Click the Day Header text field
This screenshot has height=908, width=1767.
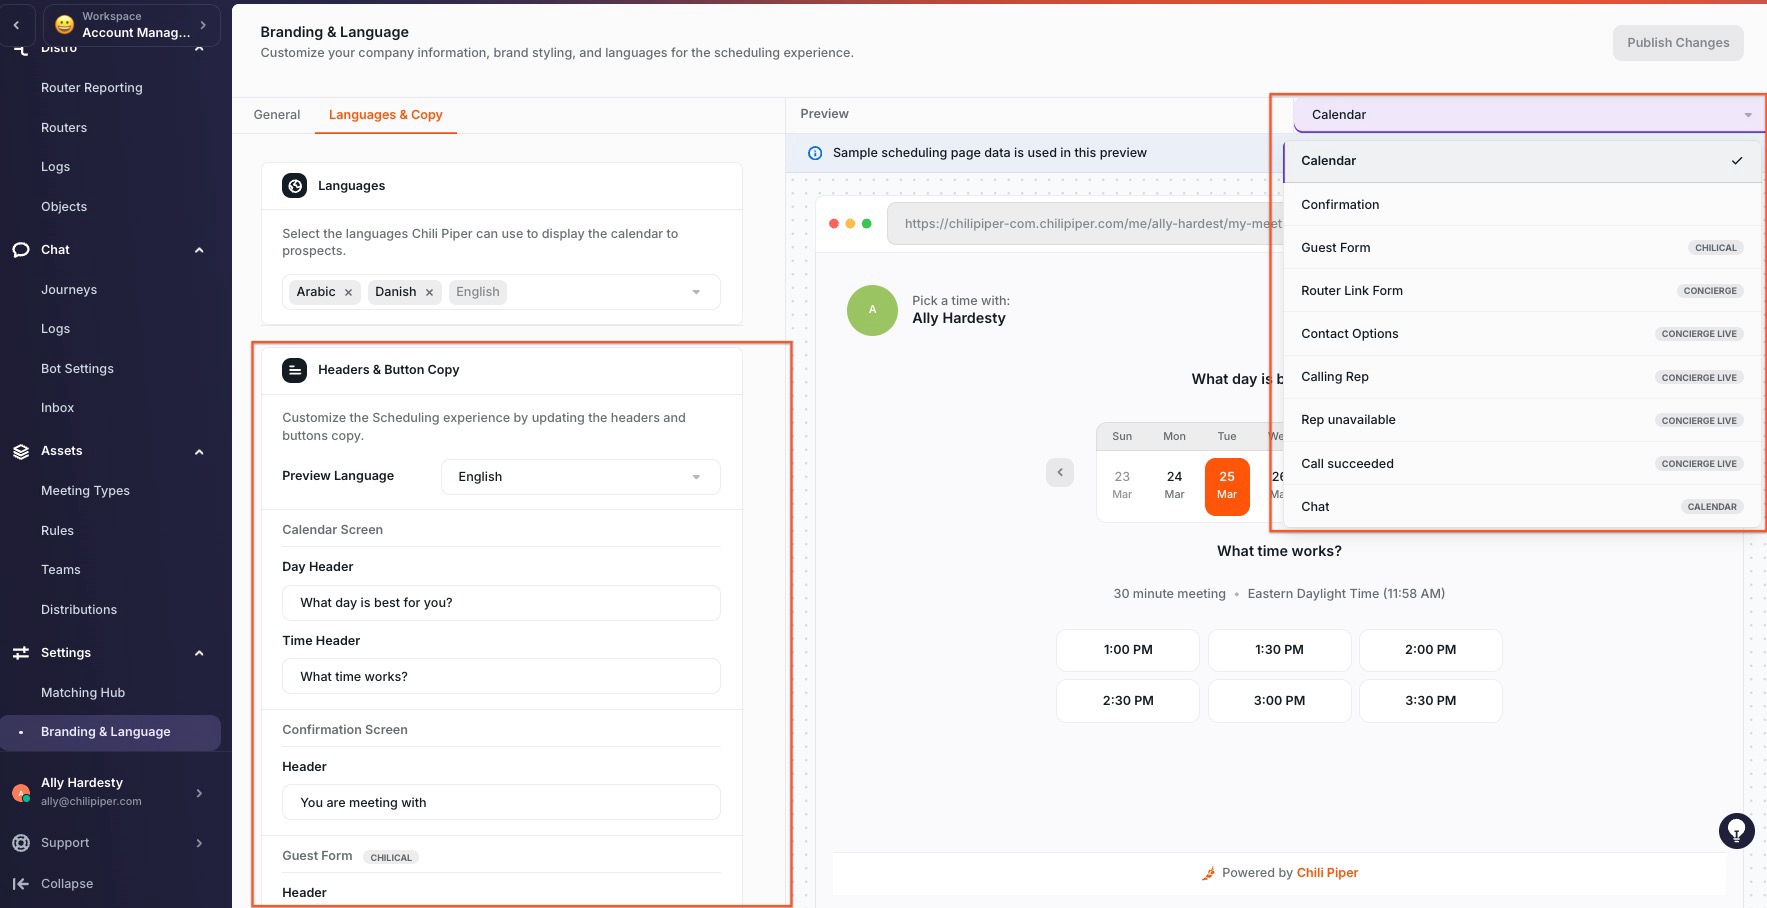click(x=501, y=603)
